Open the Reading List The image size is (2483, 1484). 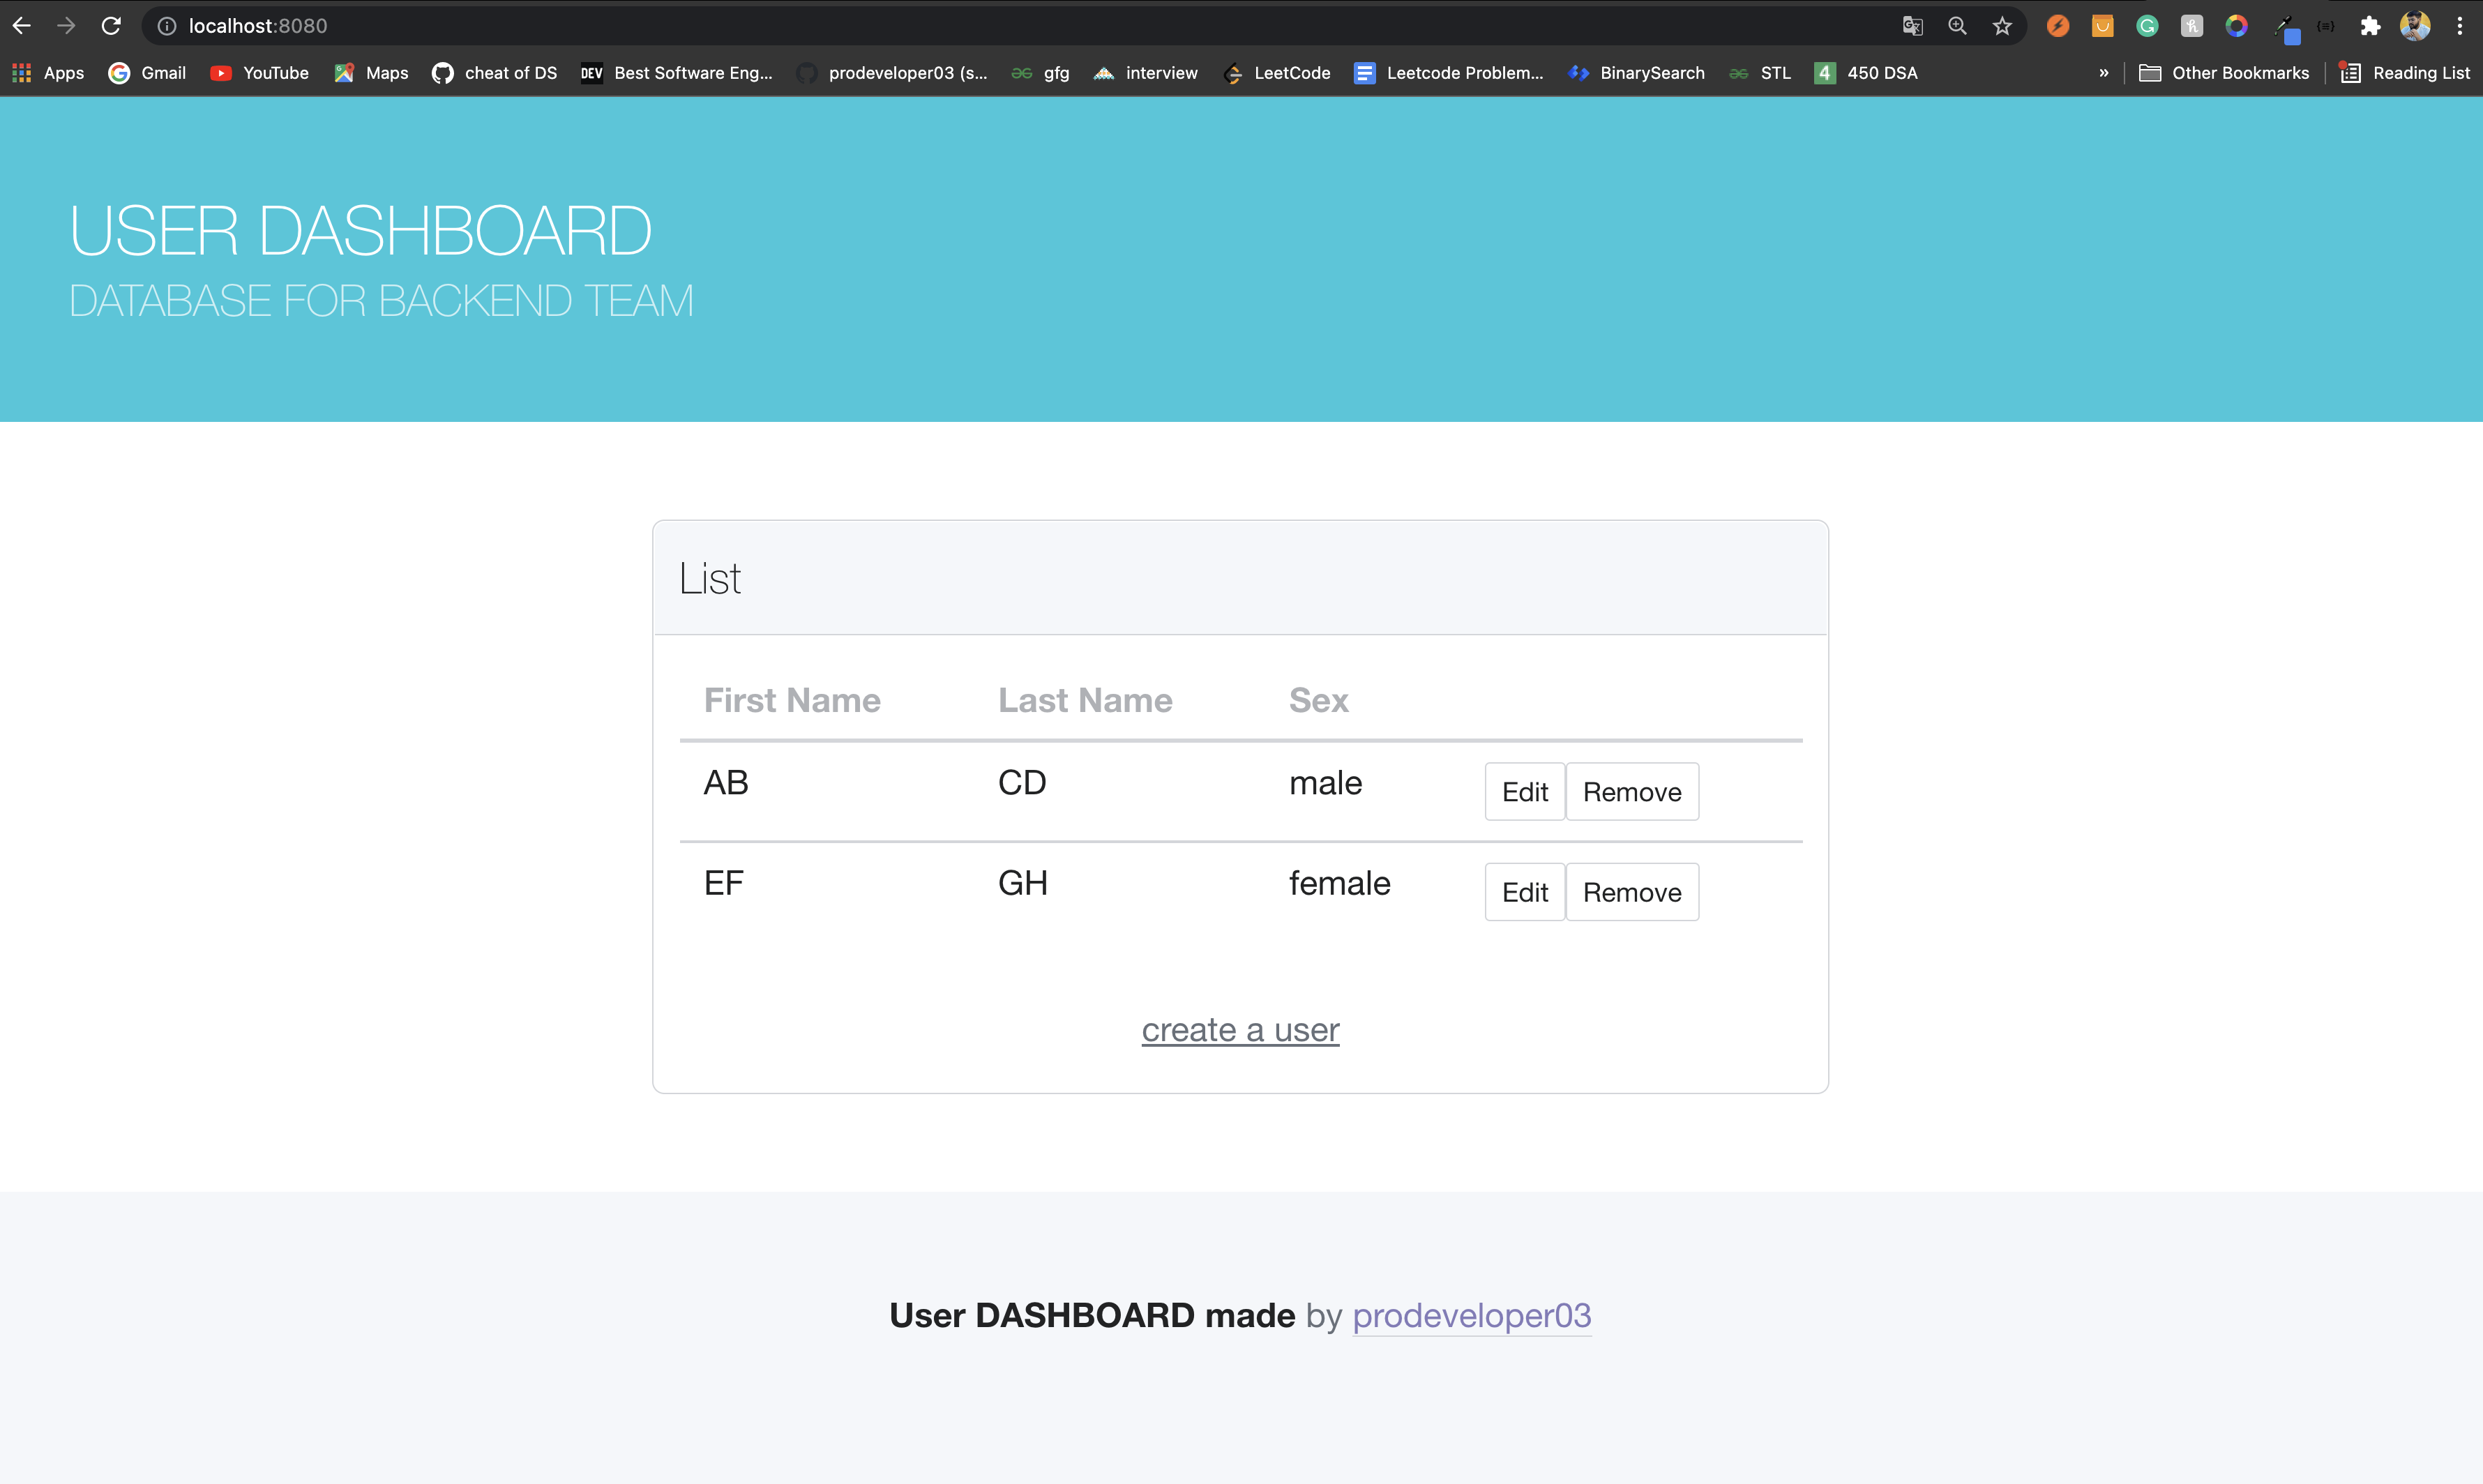tap(2404, 72)
